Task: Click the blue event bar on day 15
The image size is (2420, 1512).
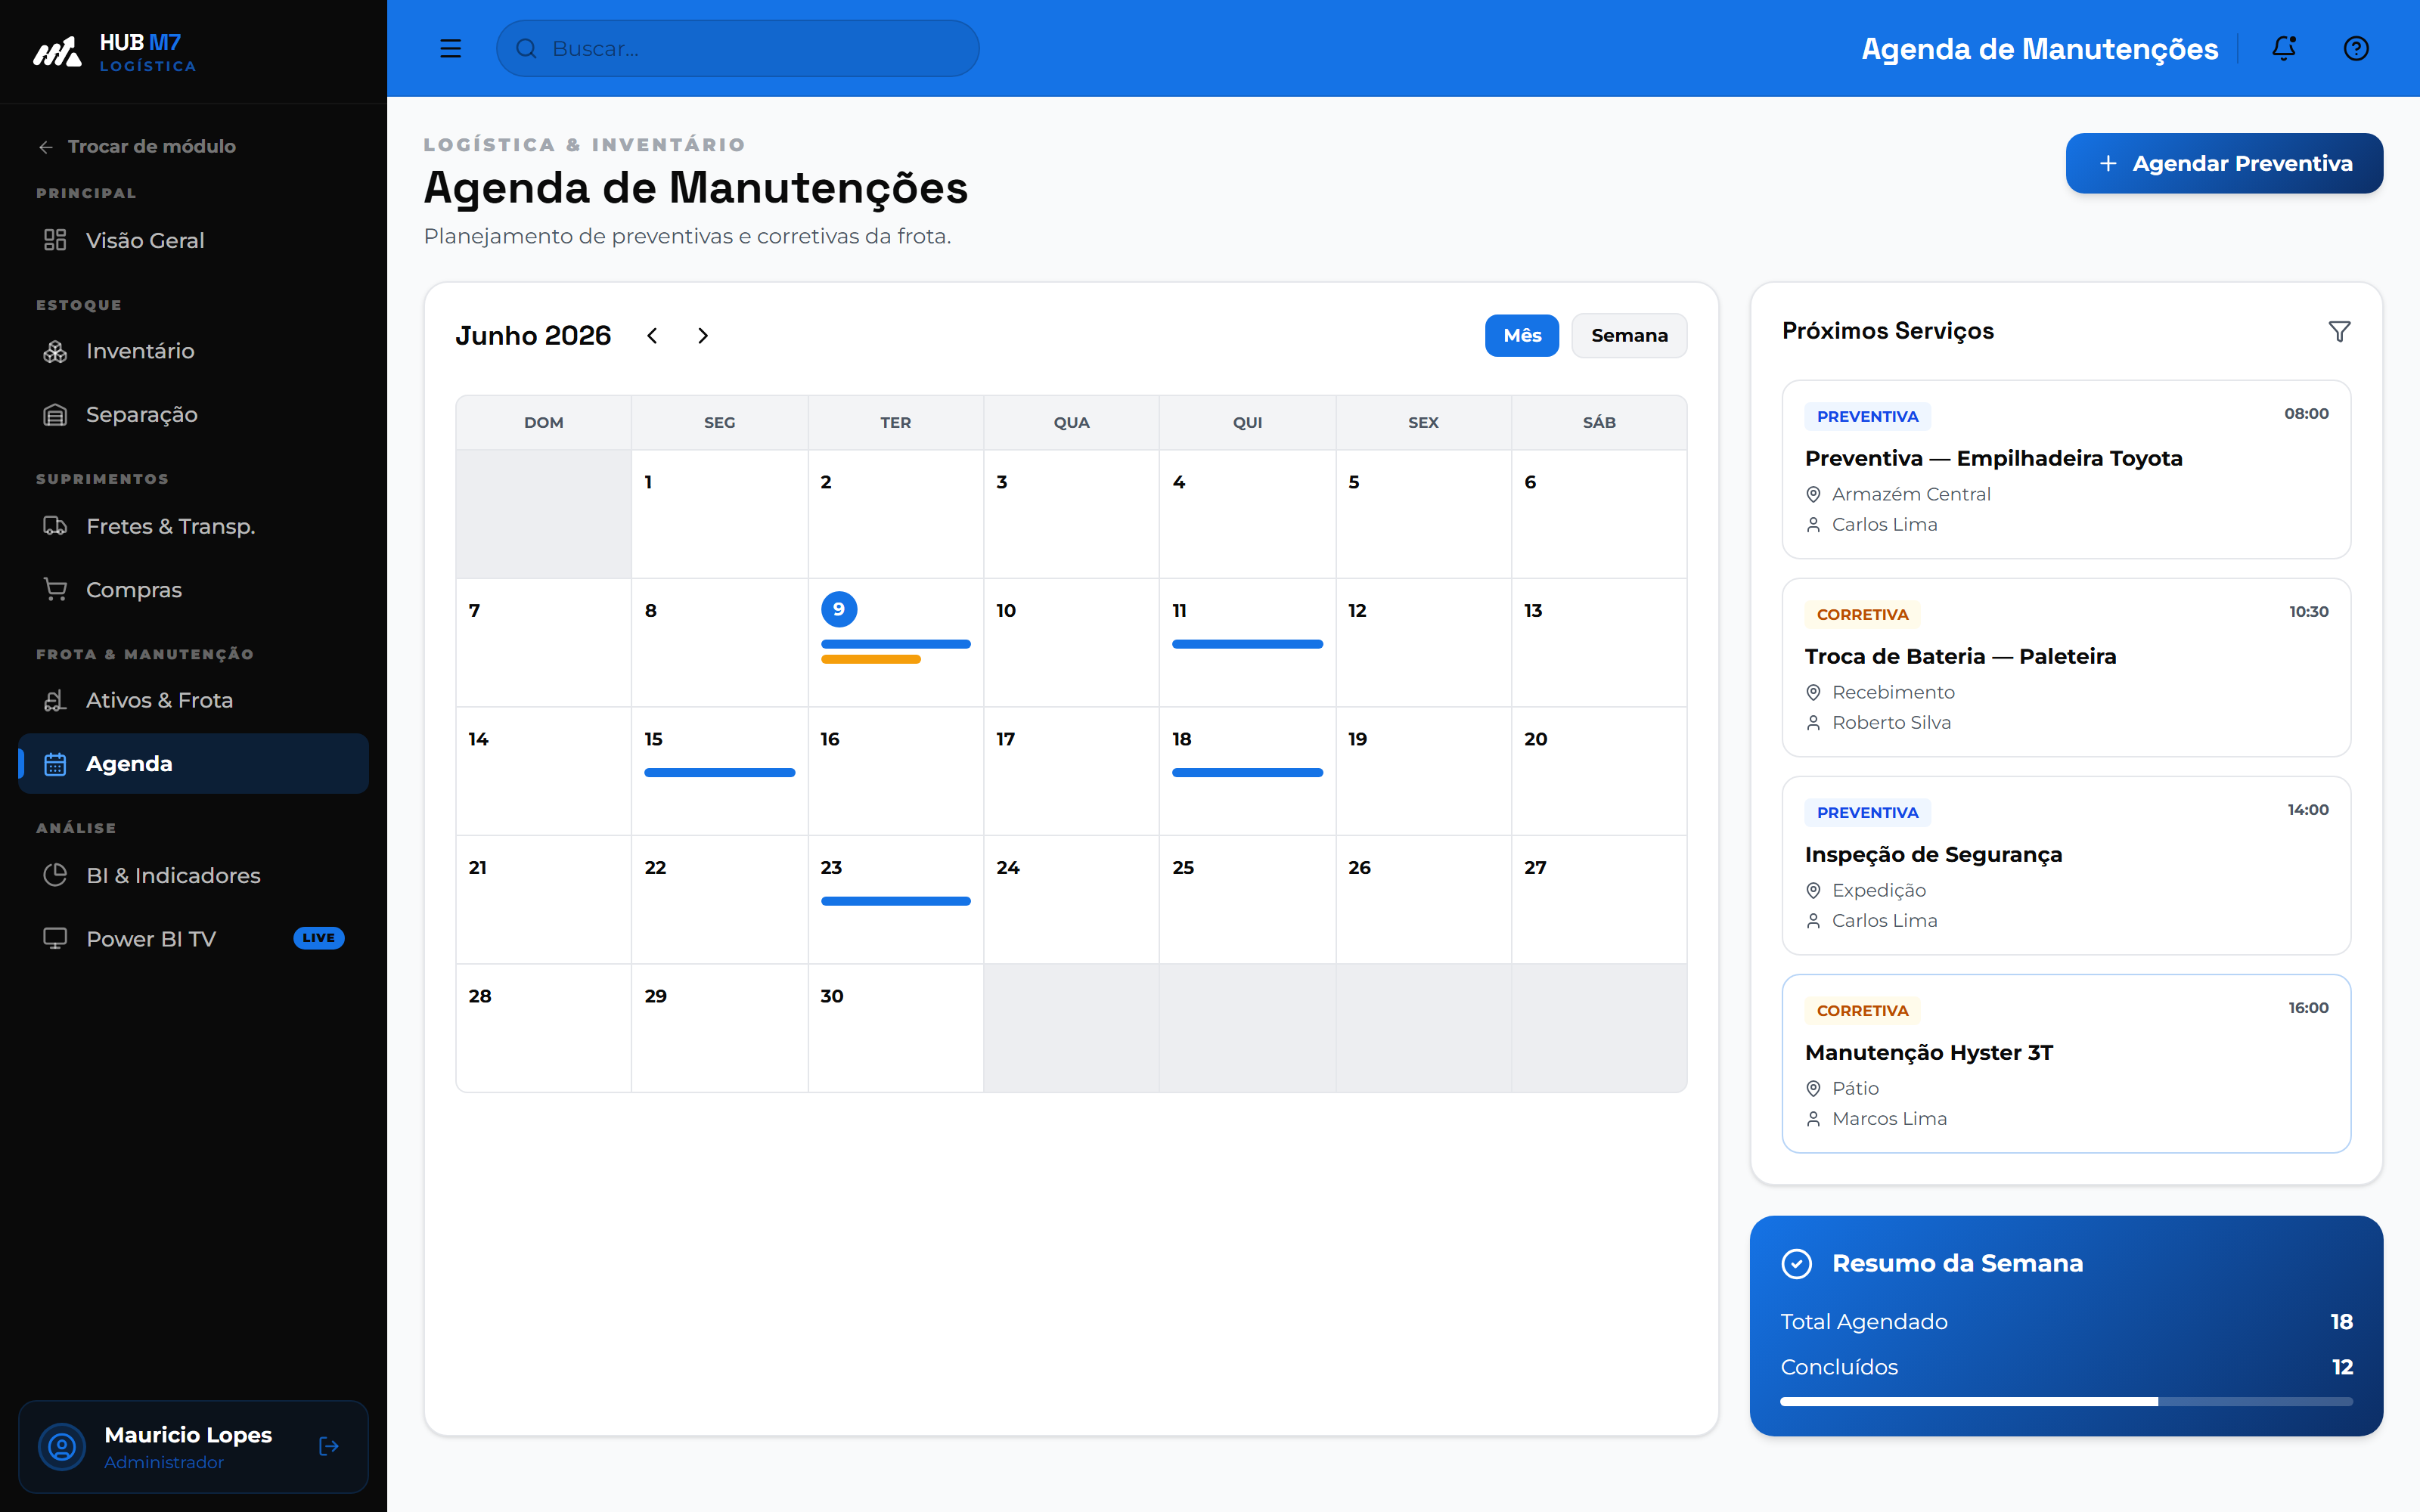Action: click(x=719, y=773)
